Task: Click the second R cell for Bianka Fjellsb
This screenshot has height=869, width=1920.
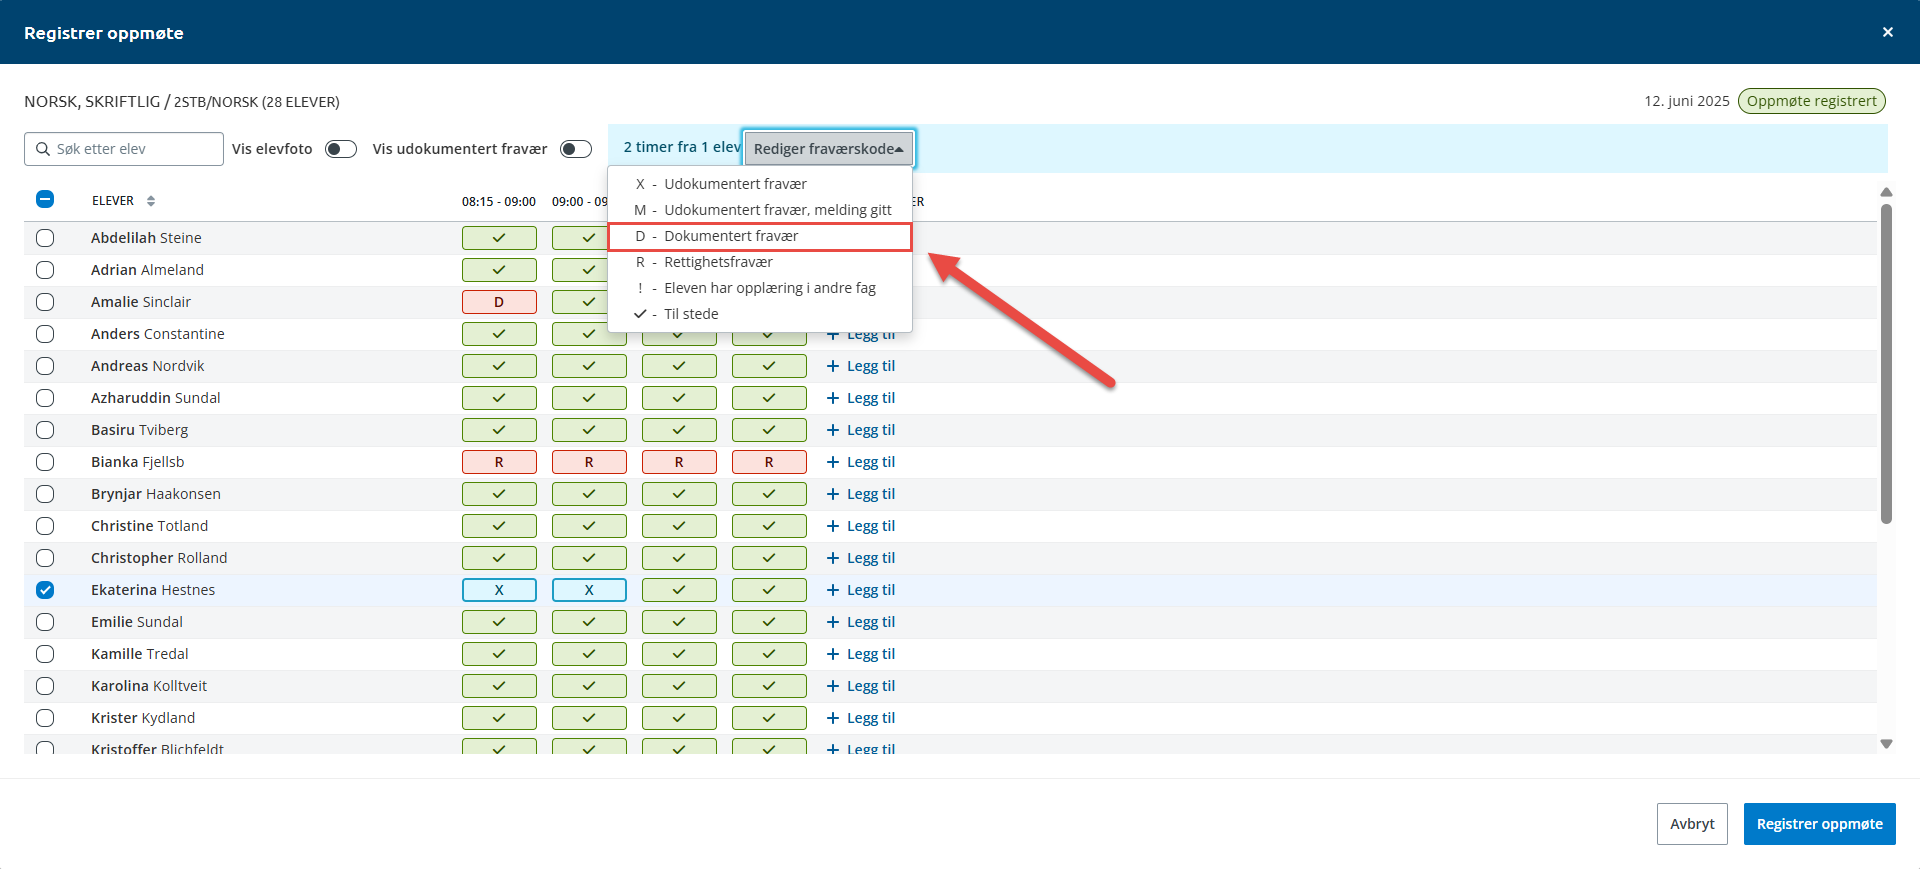Action: [x=589, y=462]
